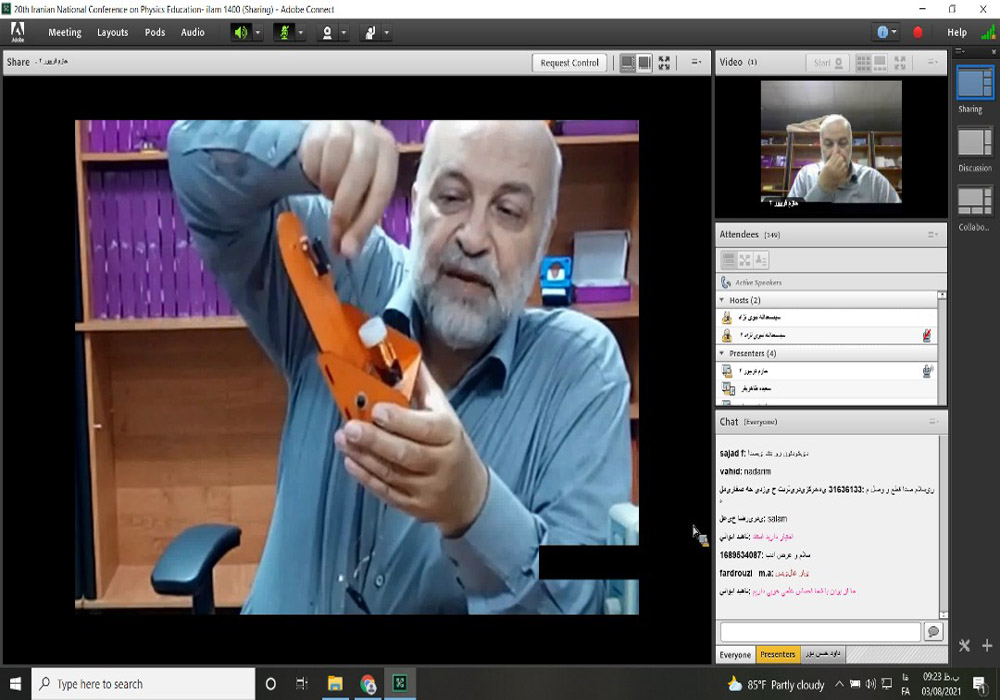Viewport: 1000px width, 700px height.
Task: Open Excel from the Windows taskbar
Action: coord(400,684)
